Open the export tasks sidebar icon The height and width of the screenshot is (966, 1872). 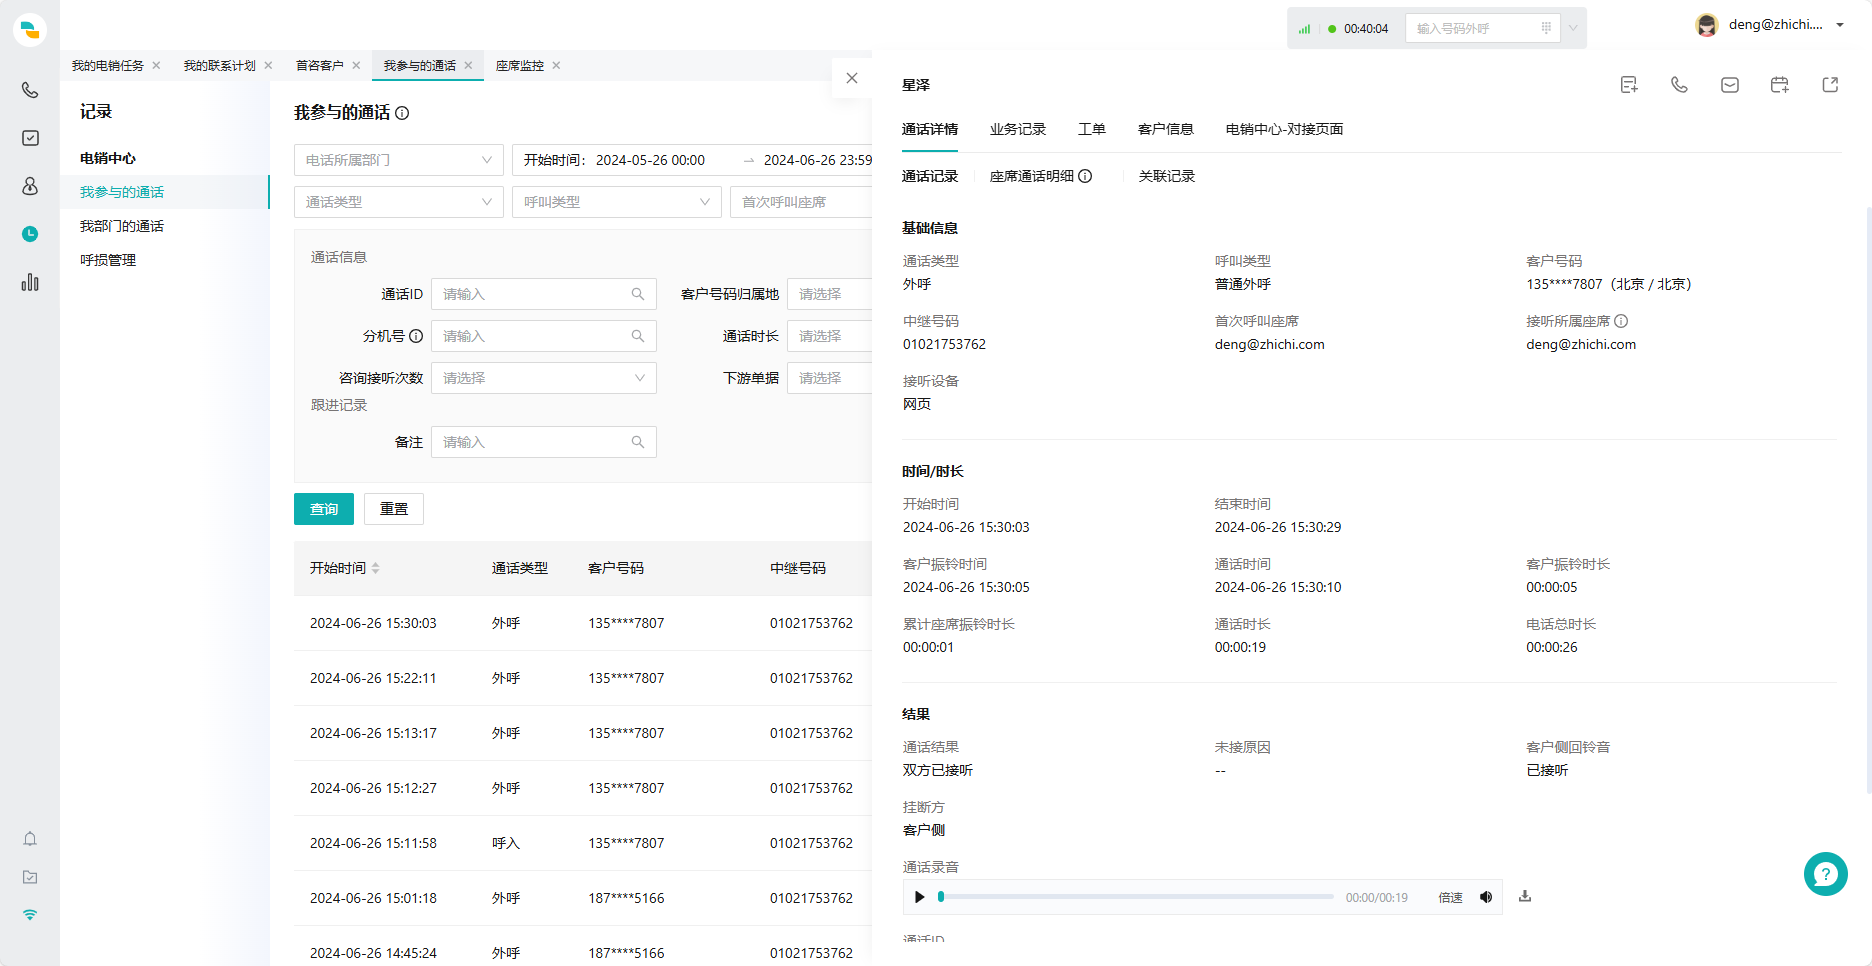pyautogui.click(x=30, y=877)
